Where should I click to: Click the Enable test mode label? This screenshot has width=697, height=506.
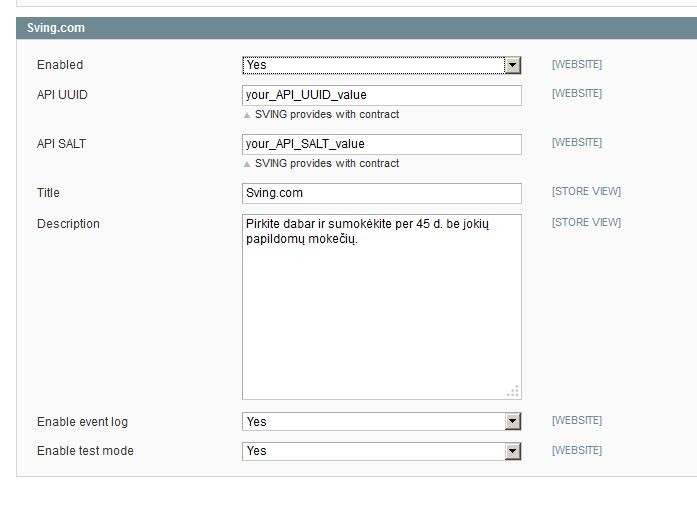(85, 451)
